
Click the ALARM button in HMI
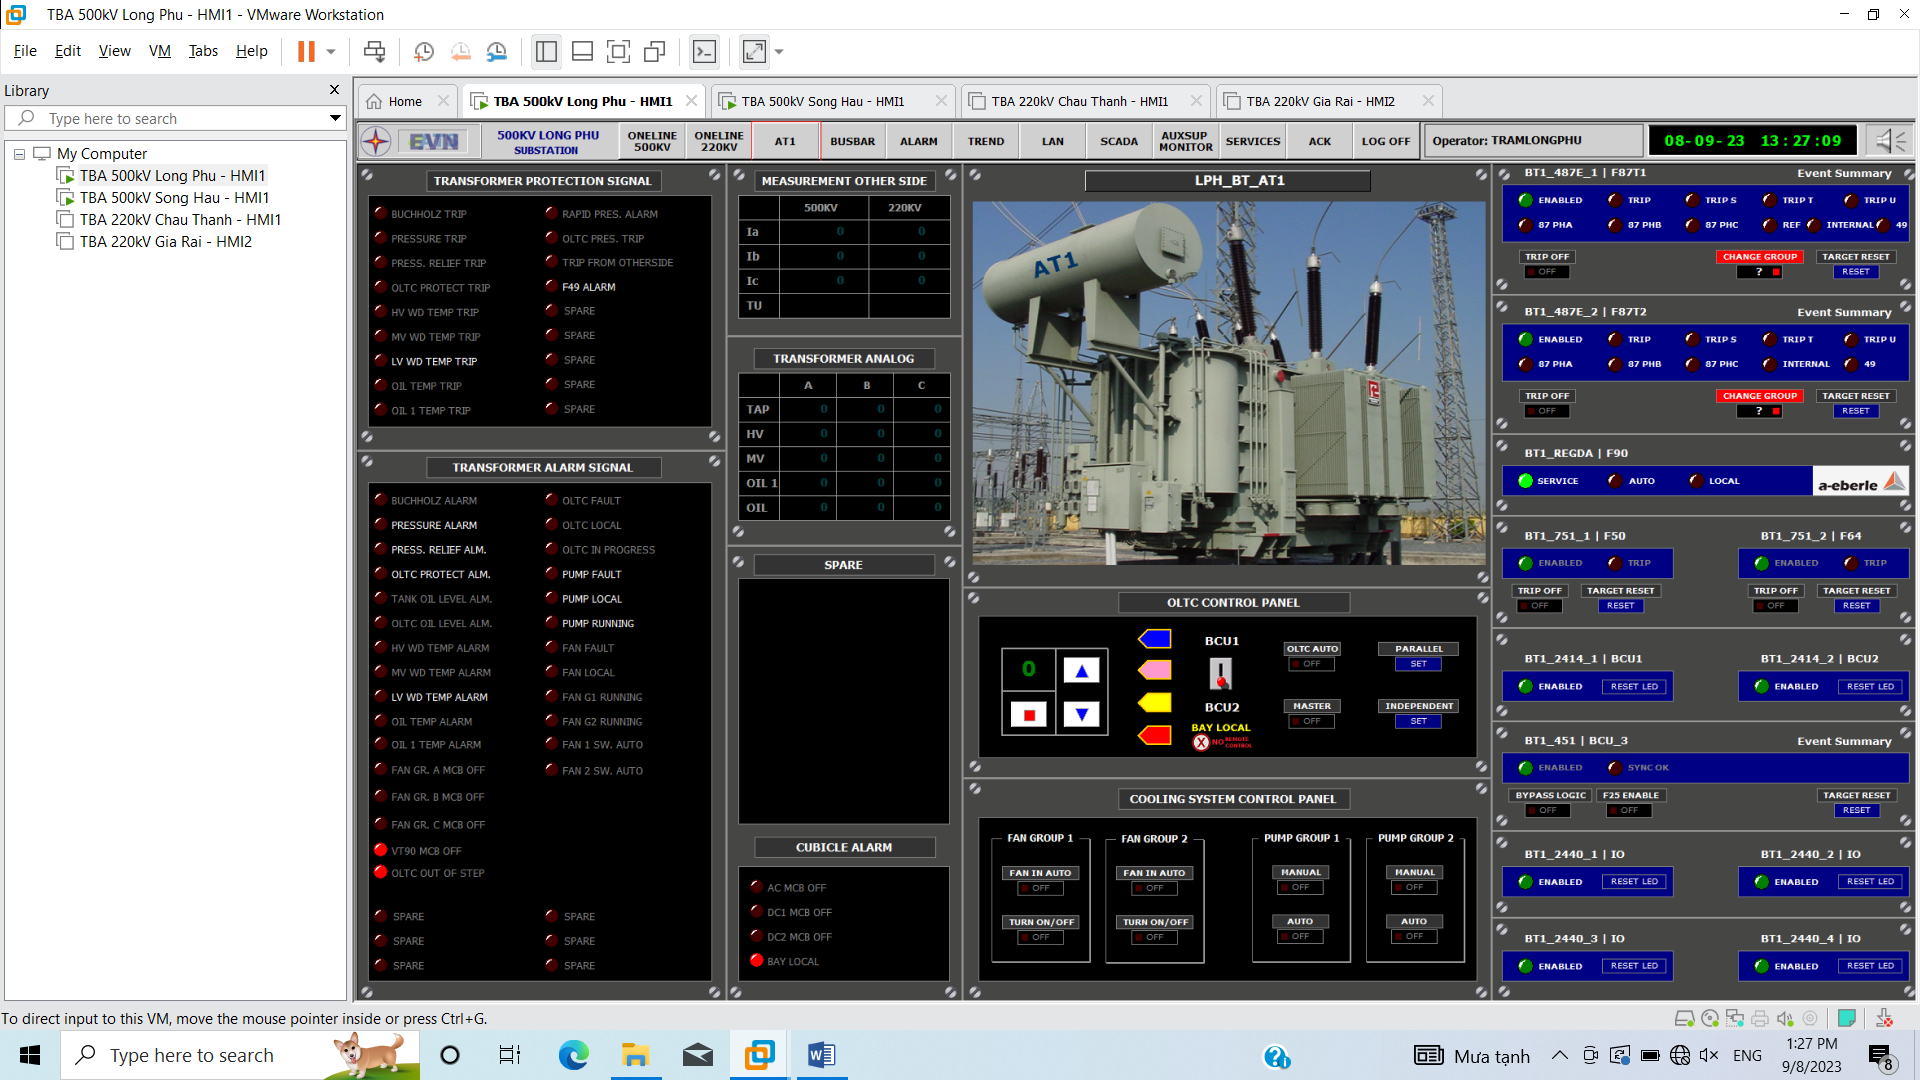click(918, 141)
